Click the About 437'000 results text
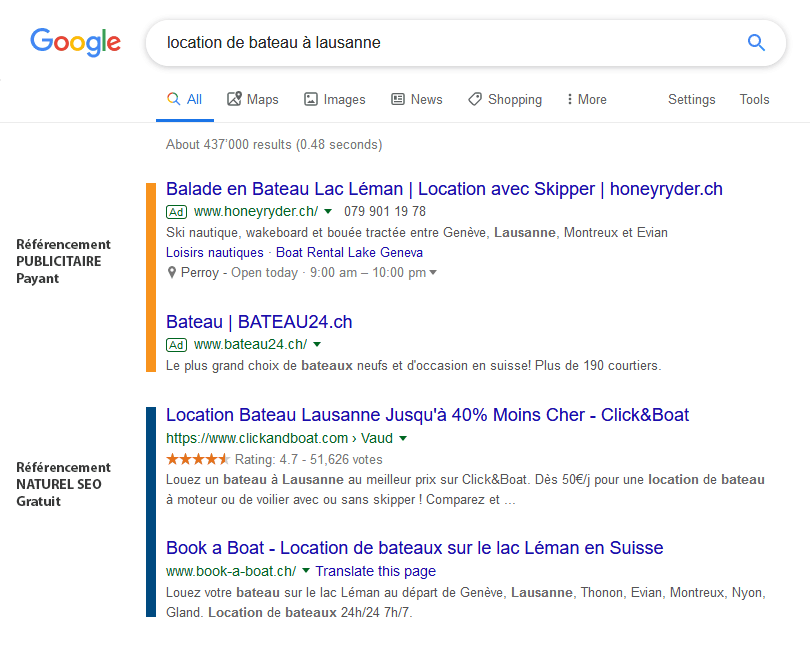 [274, 145]
